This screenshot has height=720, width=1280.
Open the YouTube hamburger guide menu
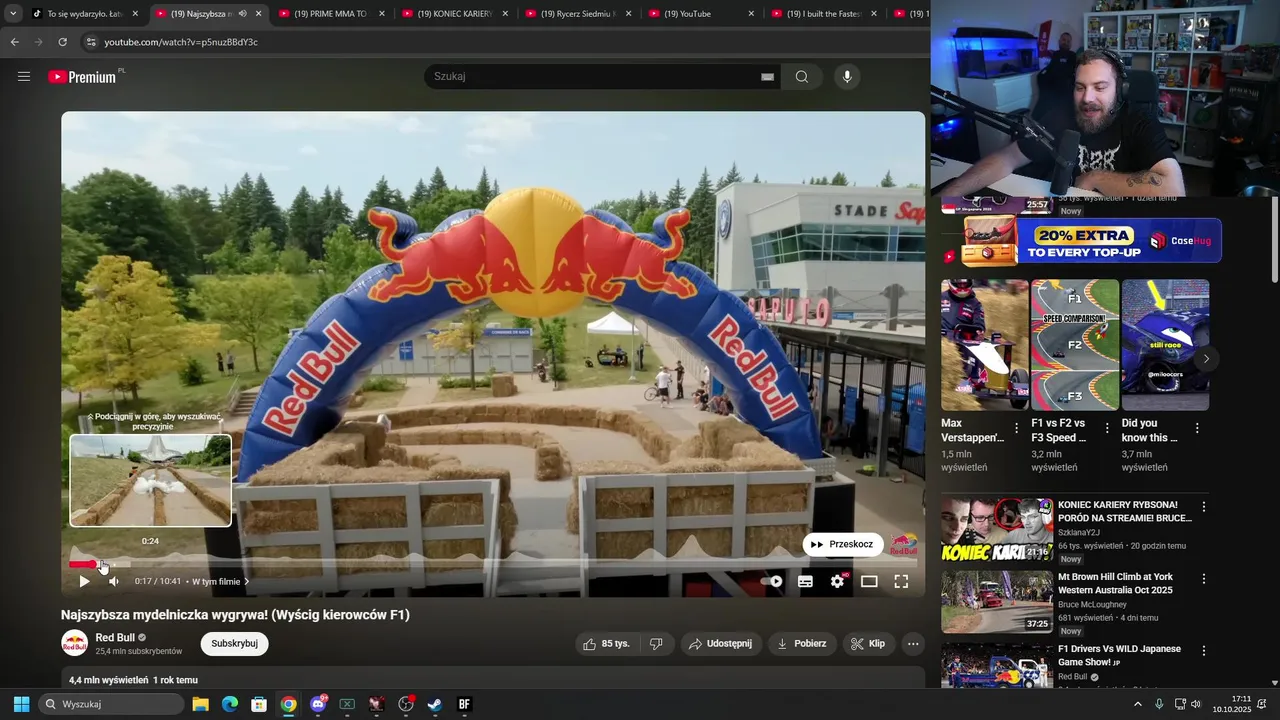click(24, 77)
